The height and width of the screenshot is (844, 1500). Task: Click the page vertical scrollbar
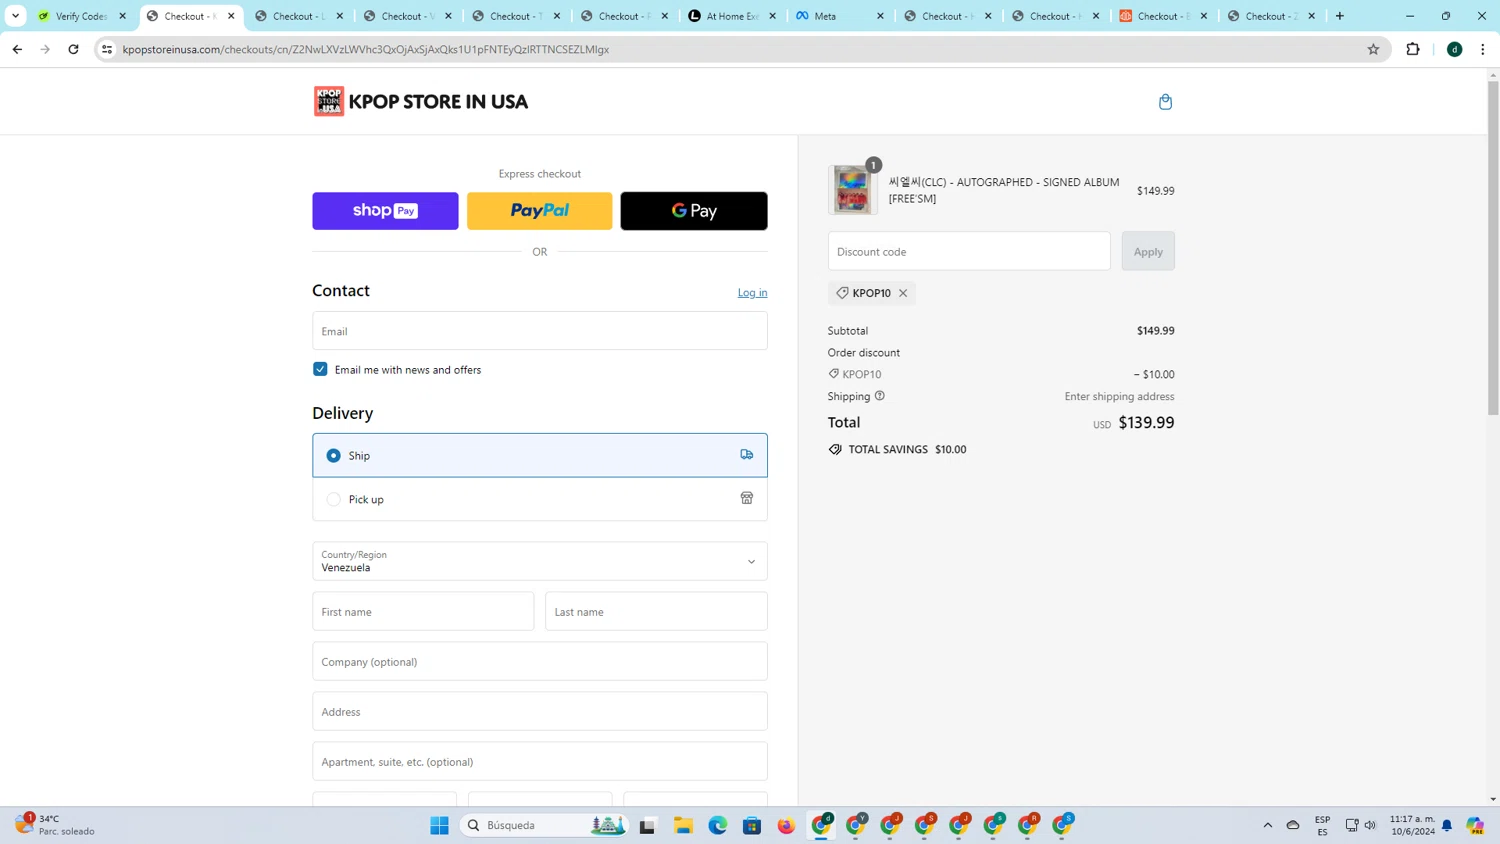[1493, 248]
